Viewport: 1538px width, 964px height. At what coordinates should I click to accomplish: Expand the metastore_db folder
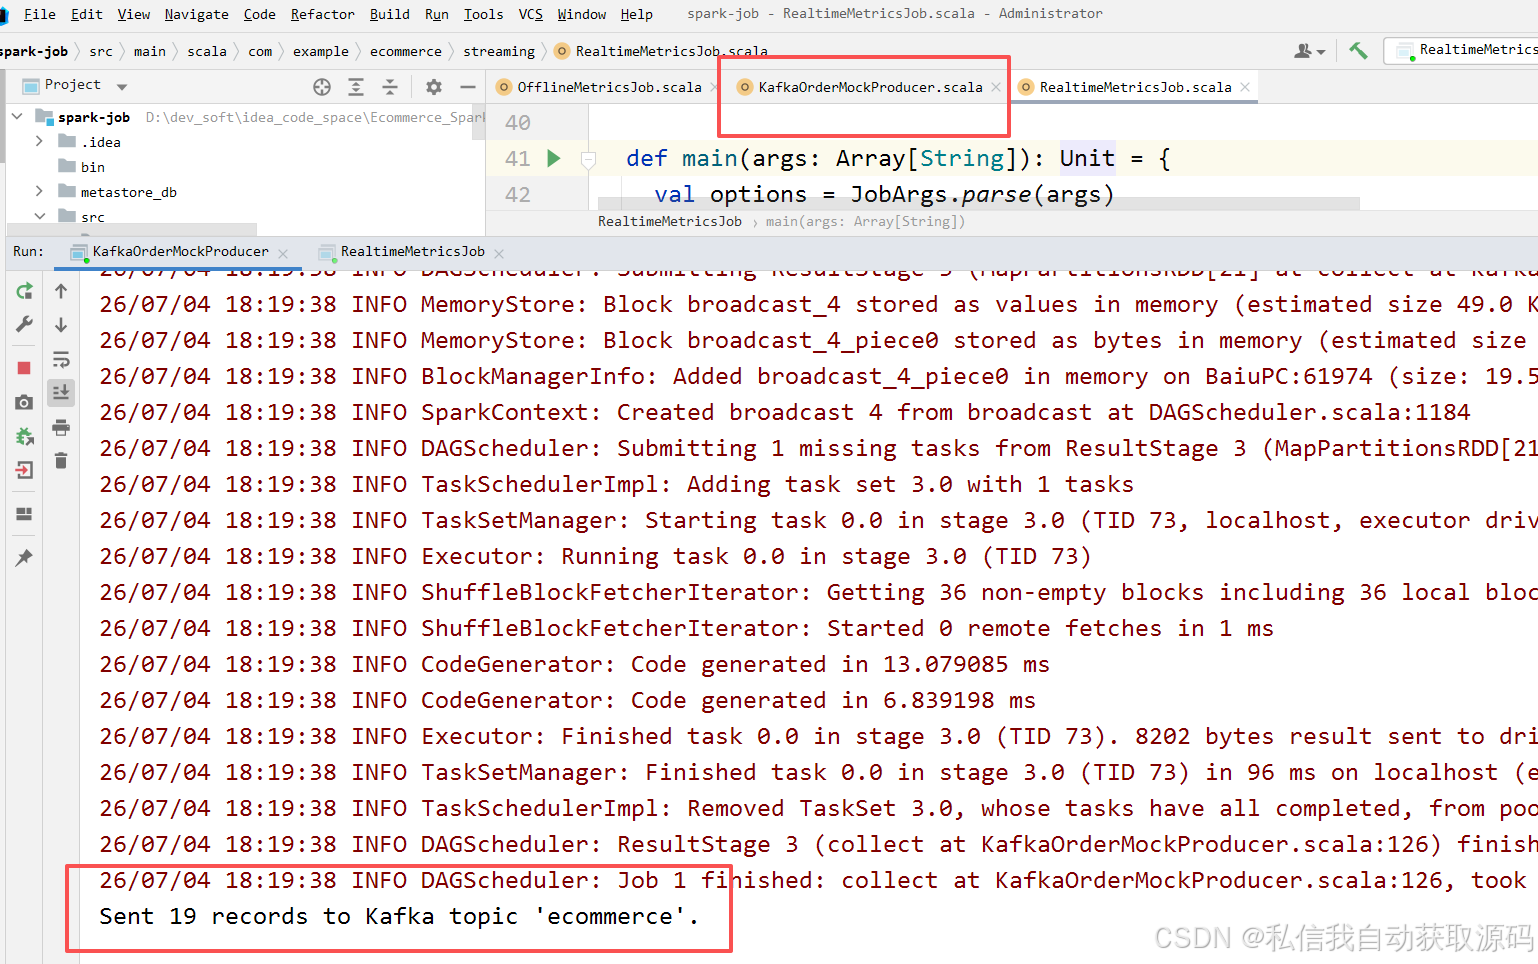[39, 192]
